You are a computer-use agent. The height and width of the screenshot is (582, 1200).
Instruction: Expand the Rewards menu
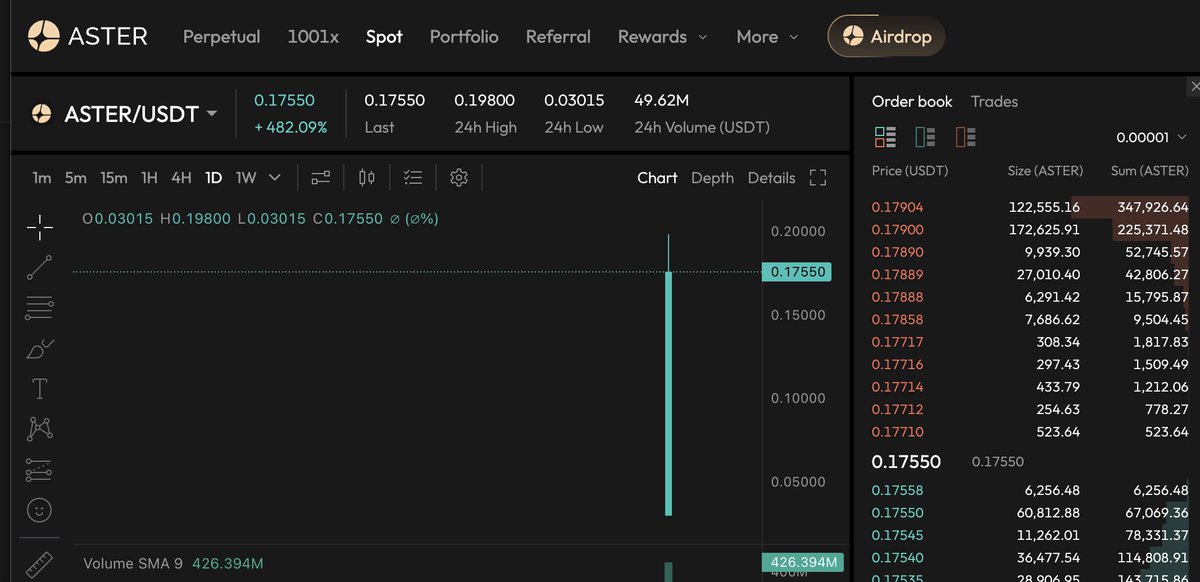(663, 37)
